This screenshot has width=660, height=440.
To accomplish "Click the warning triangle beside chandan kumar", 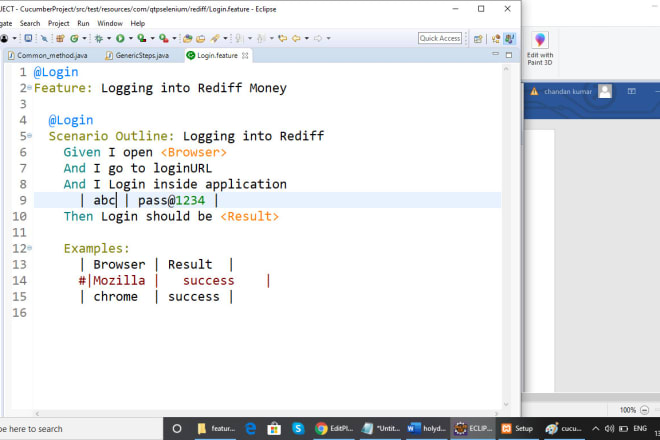I will click(534, 91).
